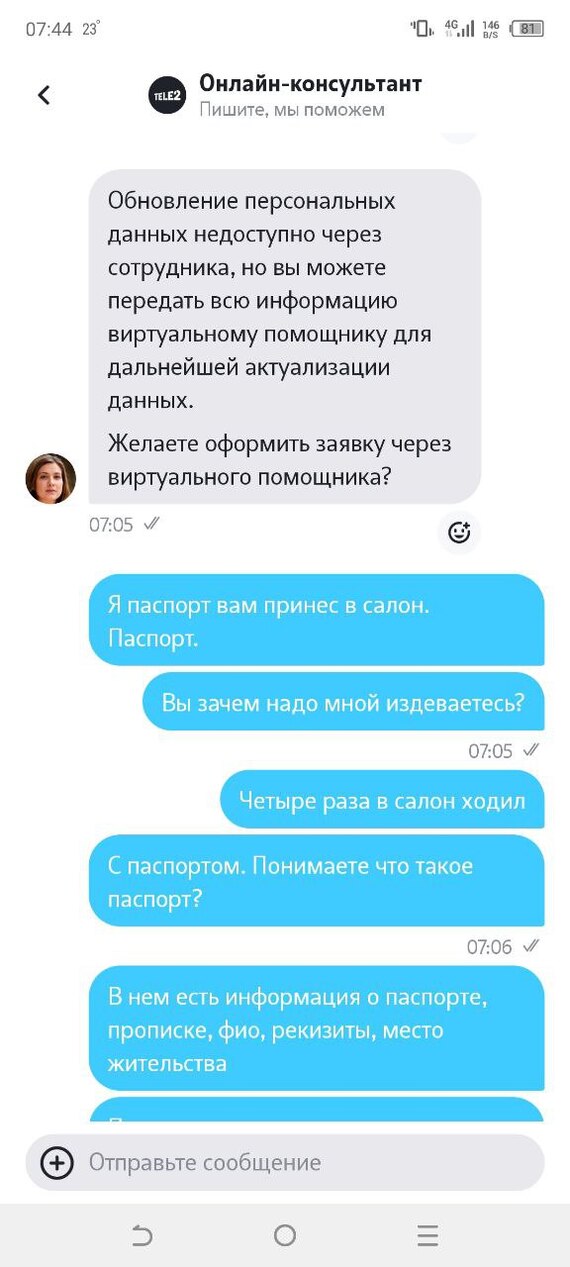The width and height of the screenshot is (570, 1267).
Task: Tap the vibrate mode status icon
Action: coord(422,28)
